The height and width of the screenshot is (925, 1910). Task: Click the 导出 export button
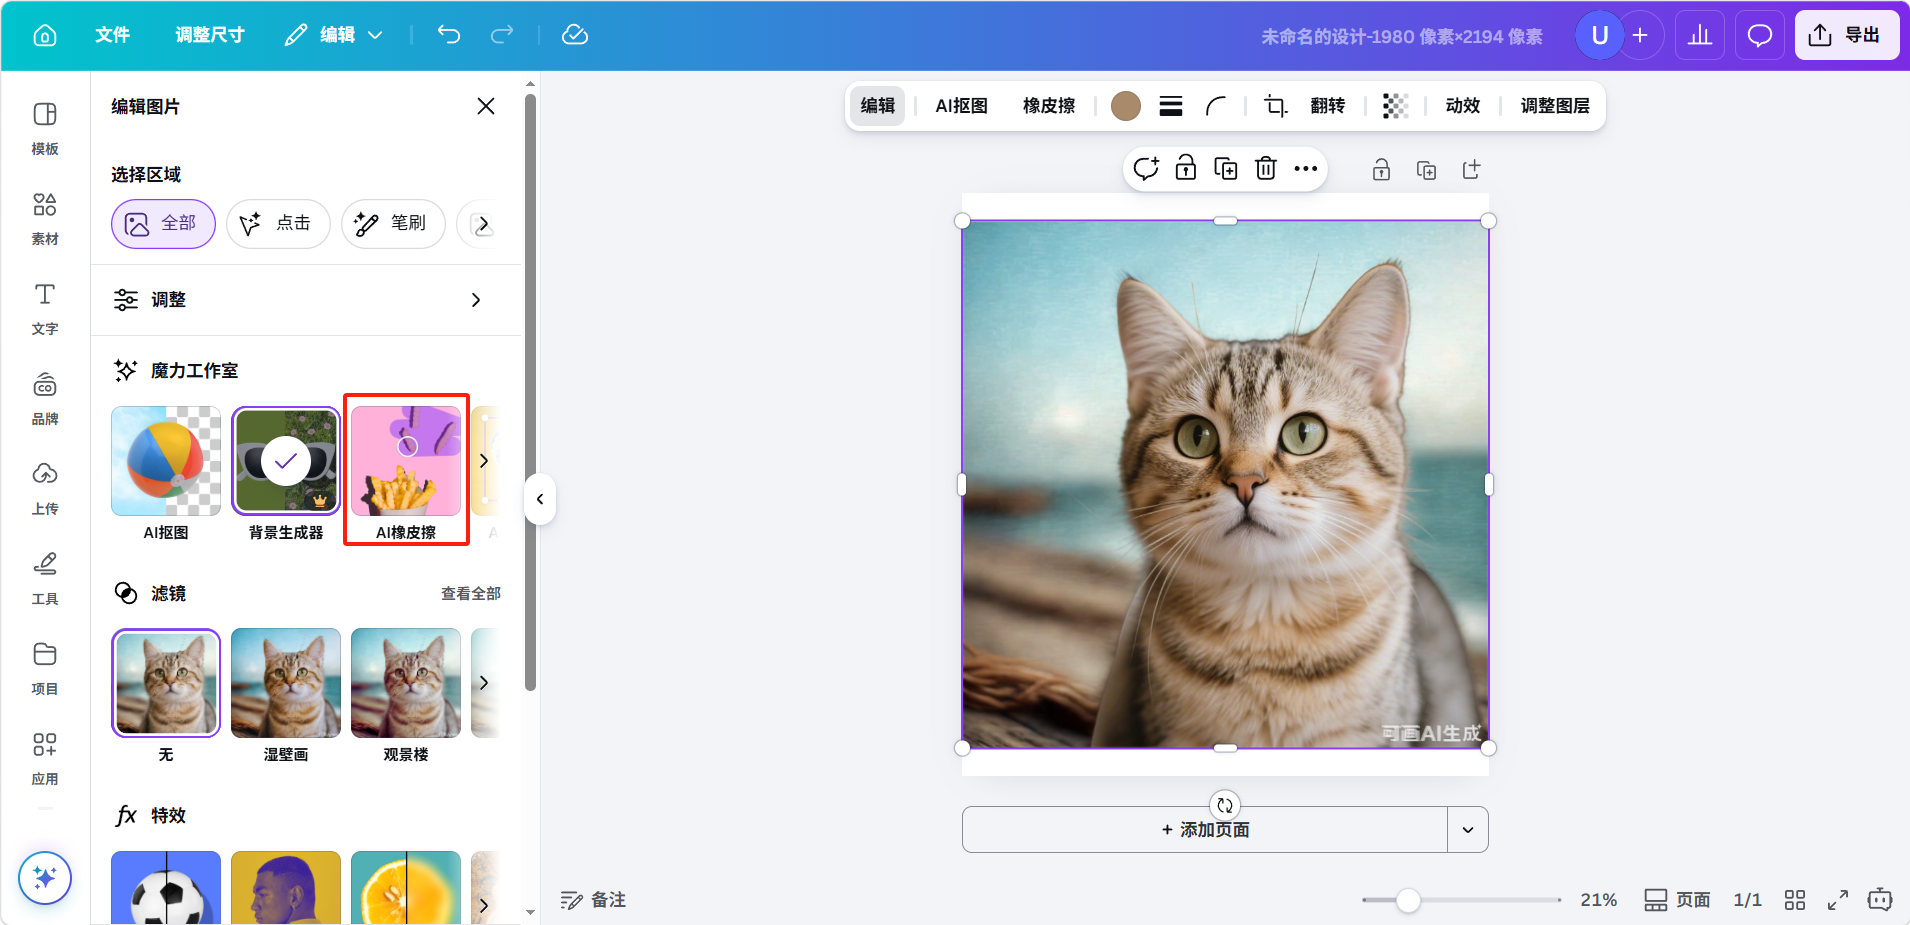click(1846, 36)
